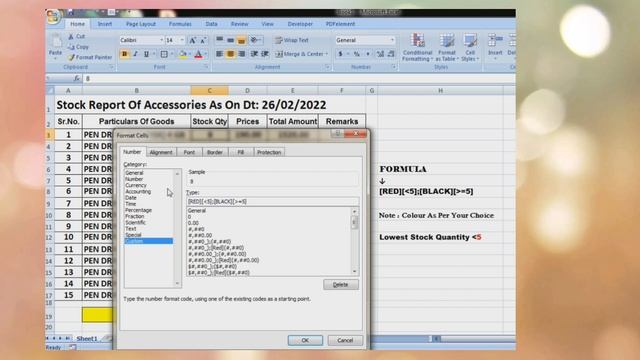The width and height of the screenshot is (640, 360).
Task: Click Merge & Center
Action: [x=299, y=54]
